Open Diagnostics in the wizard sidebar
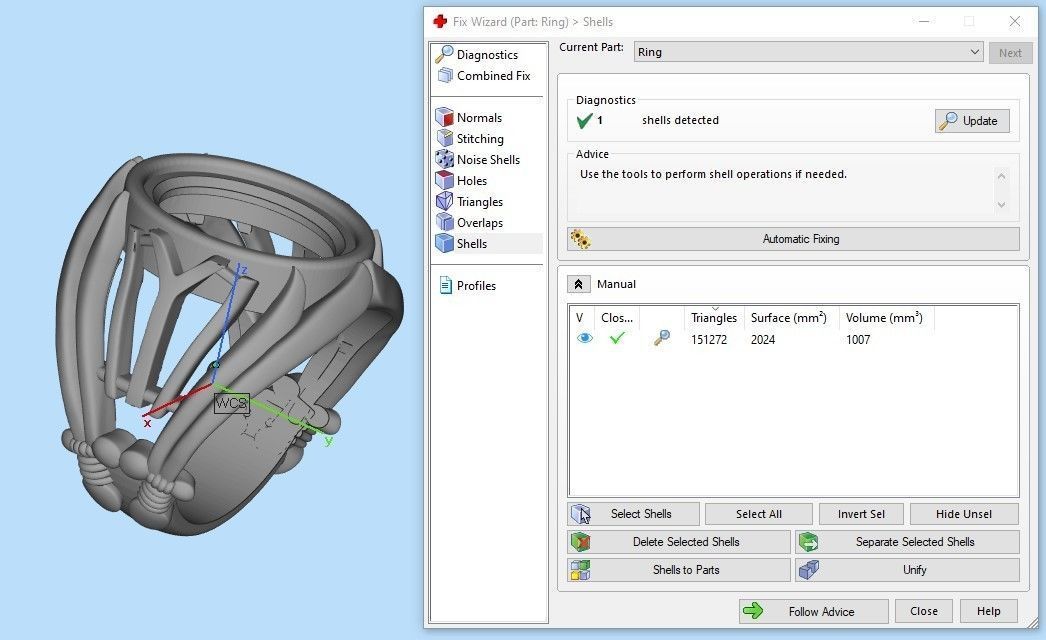The image size is (1046, 640). (487, 55)
